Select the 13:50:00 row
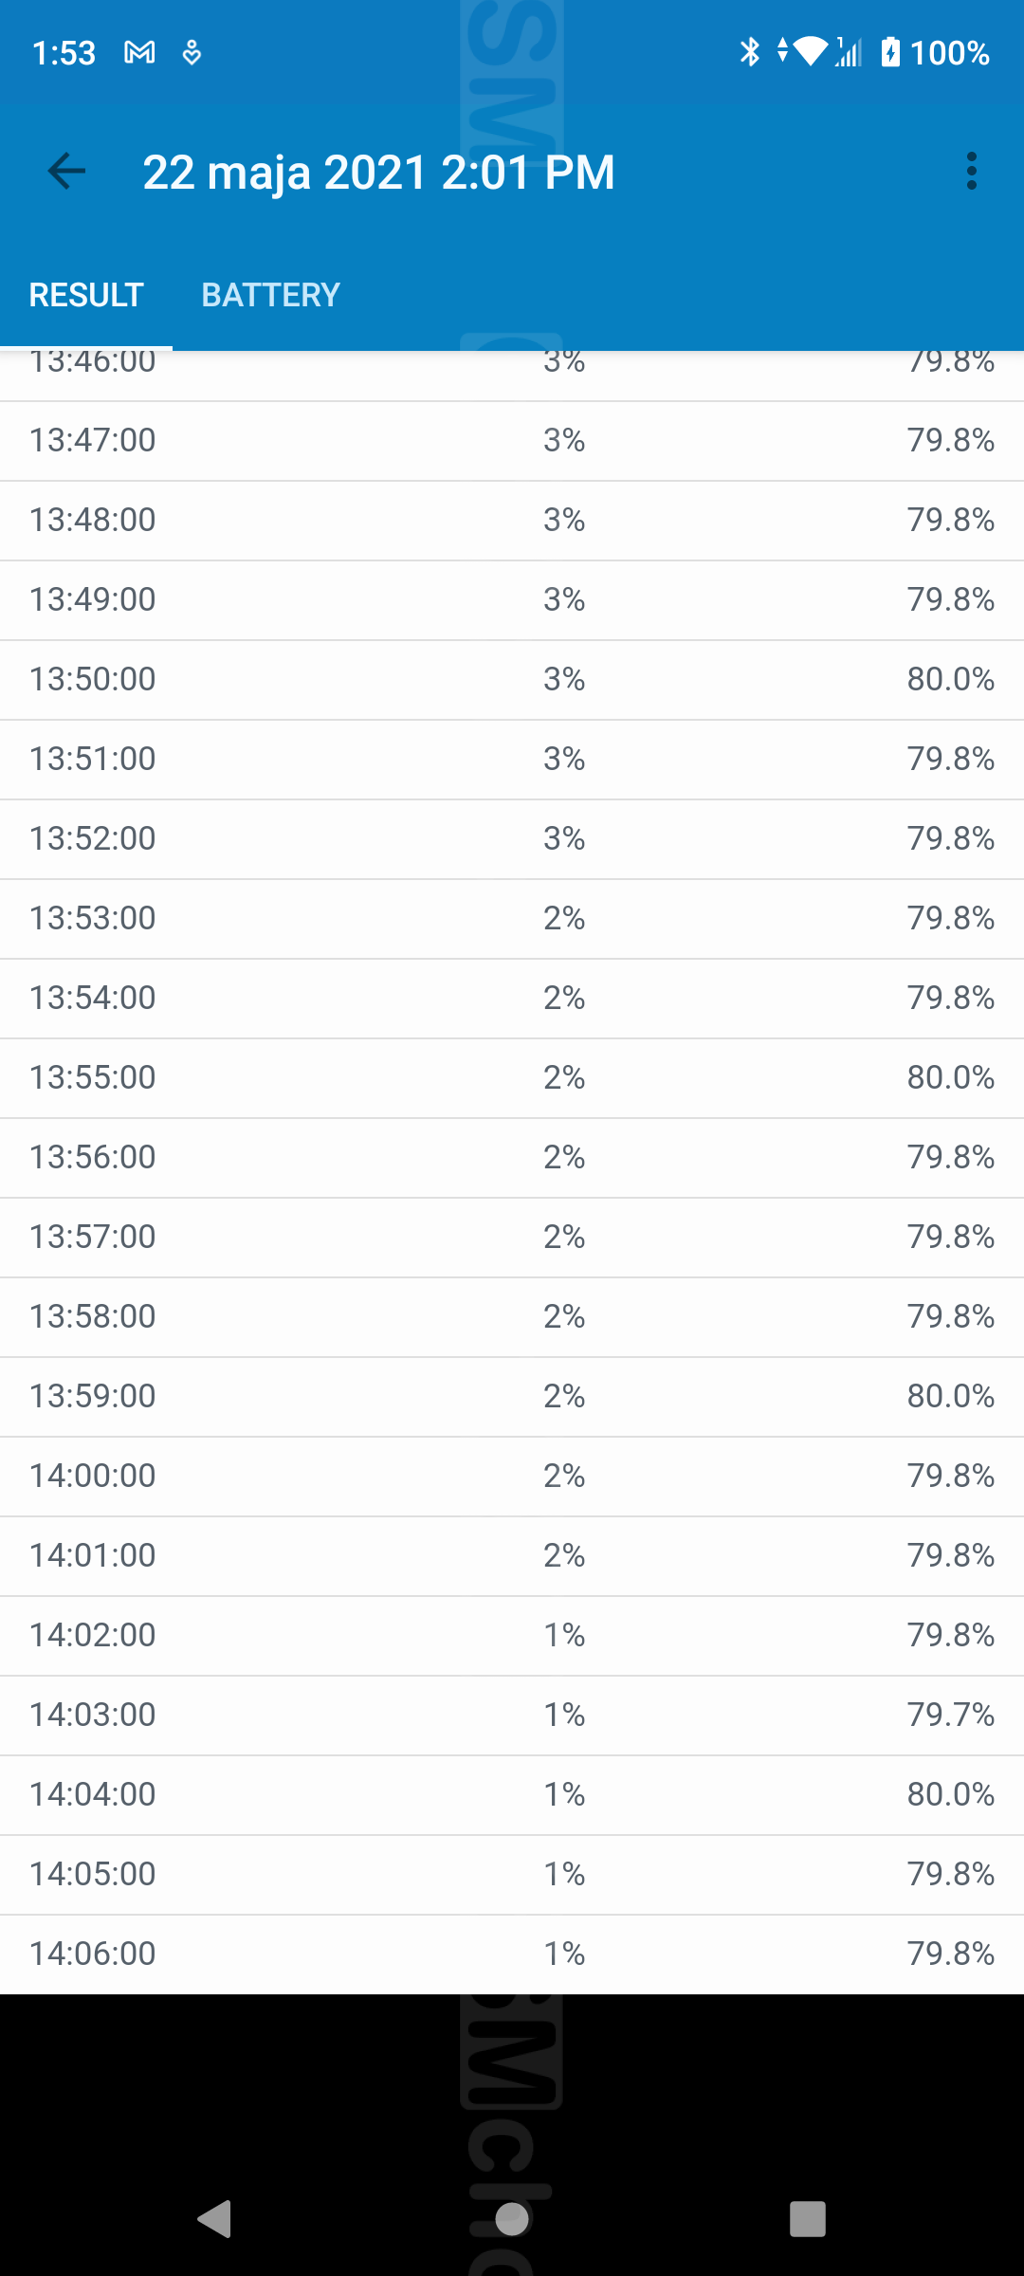This screenshot has width=1024, height=2276. 512,679
